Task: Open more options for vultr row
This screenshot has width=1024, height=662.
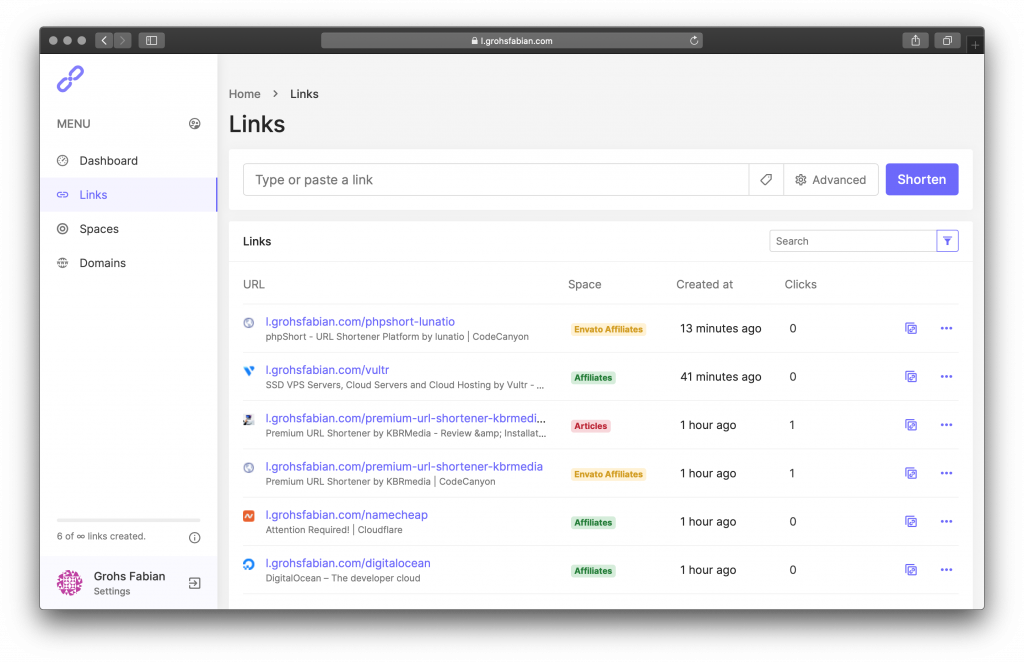Action: (x=946, y=377)
